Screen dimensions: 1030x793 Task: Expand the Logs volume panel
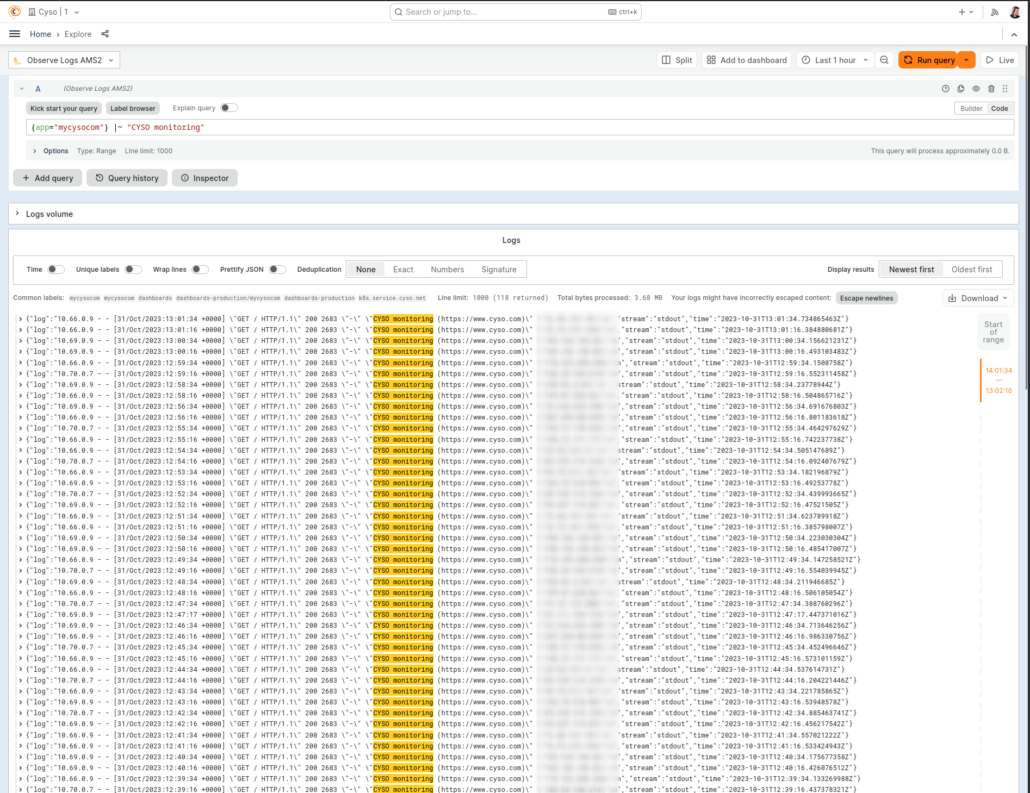pyautogui.click(x=18, y=214)
